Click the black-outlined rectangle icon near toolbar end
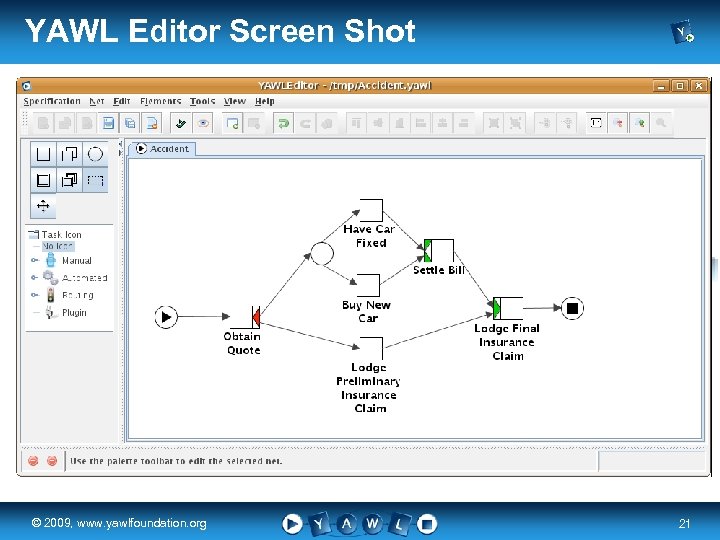The width and height of the screenshot is (720, 540). pos(596,123)
